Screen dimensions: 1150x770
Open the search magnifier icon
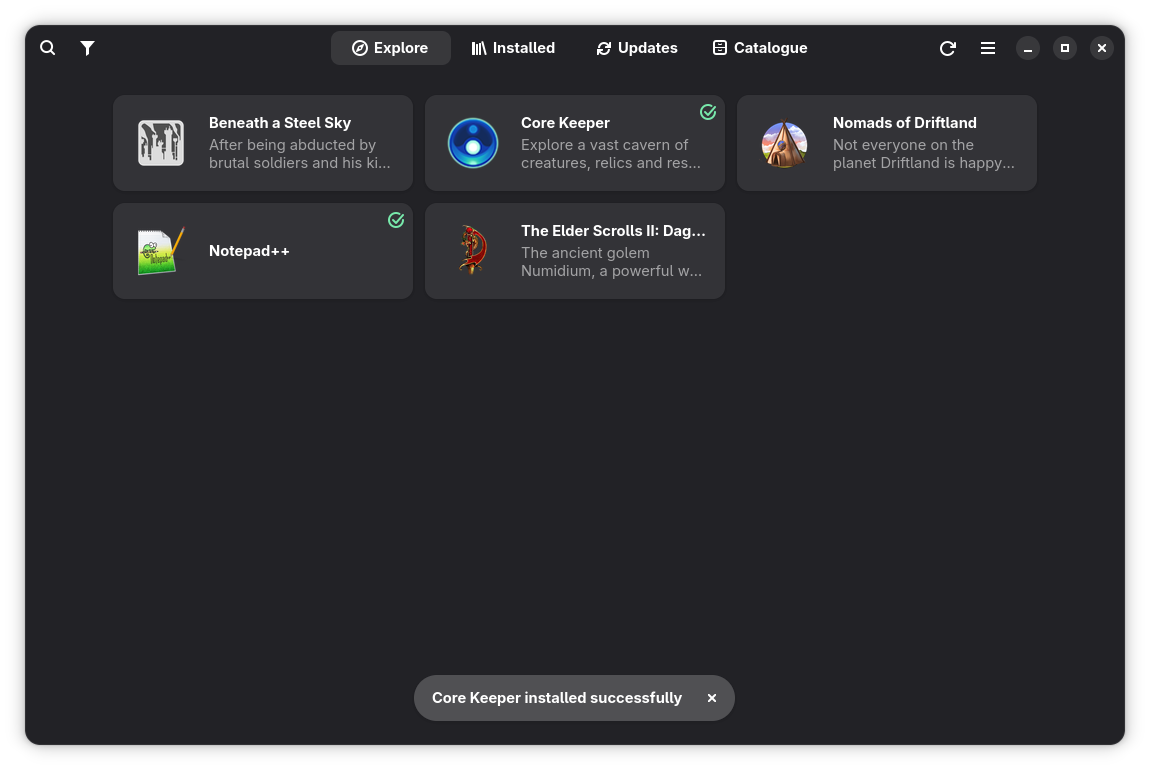coord(48,48)
